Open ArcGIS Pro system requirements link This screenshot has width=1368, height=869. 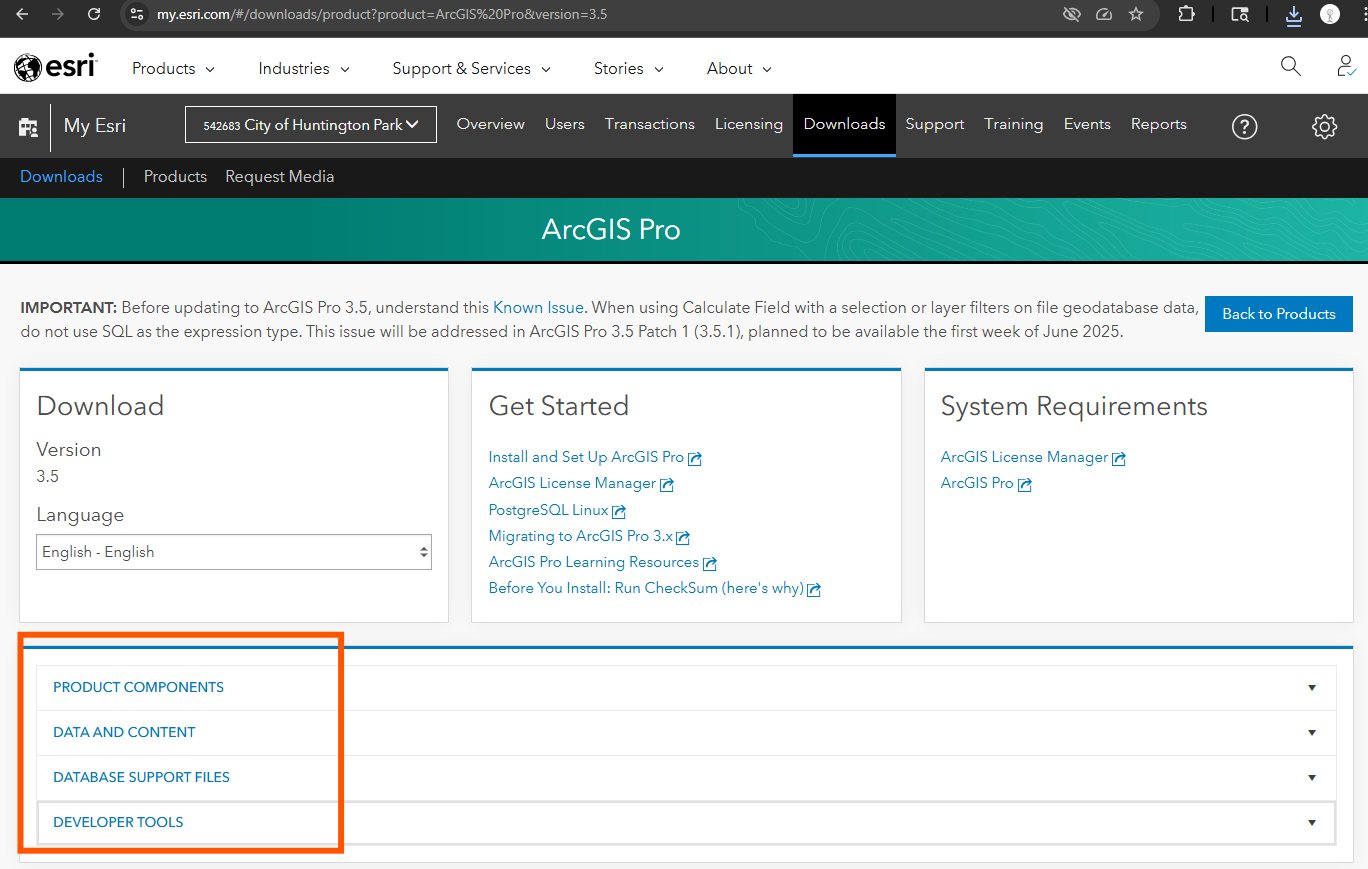[x=977, y=483]
